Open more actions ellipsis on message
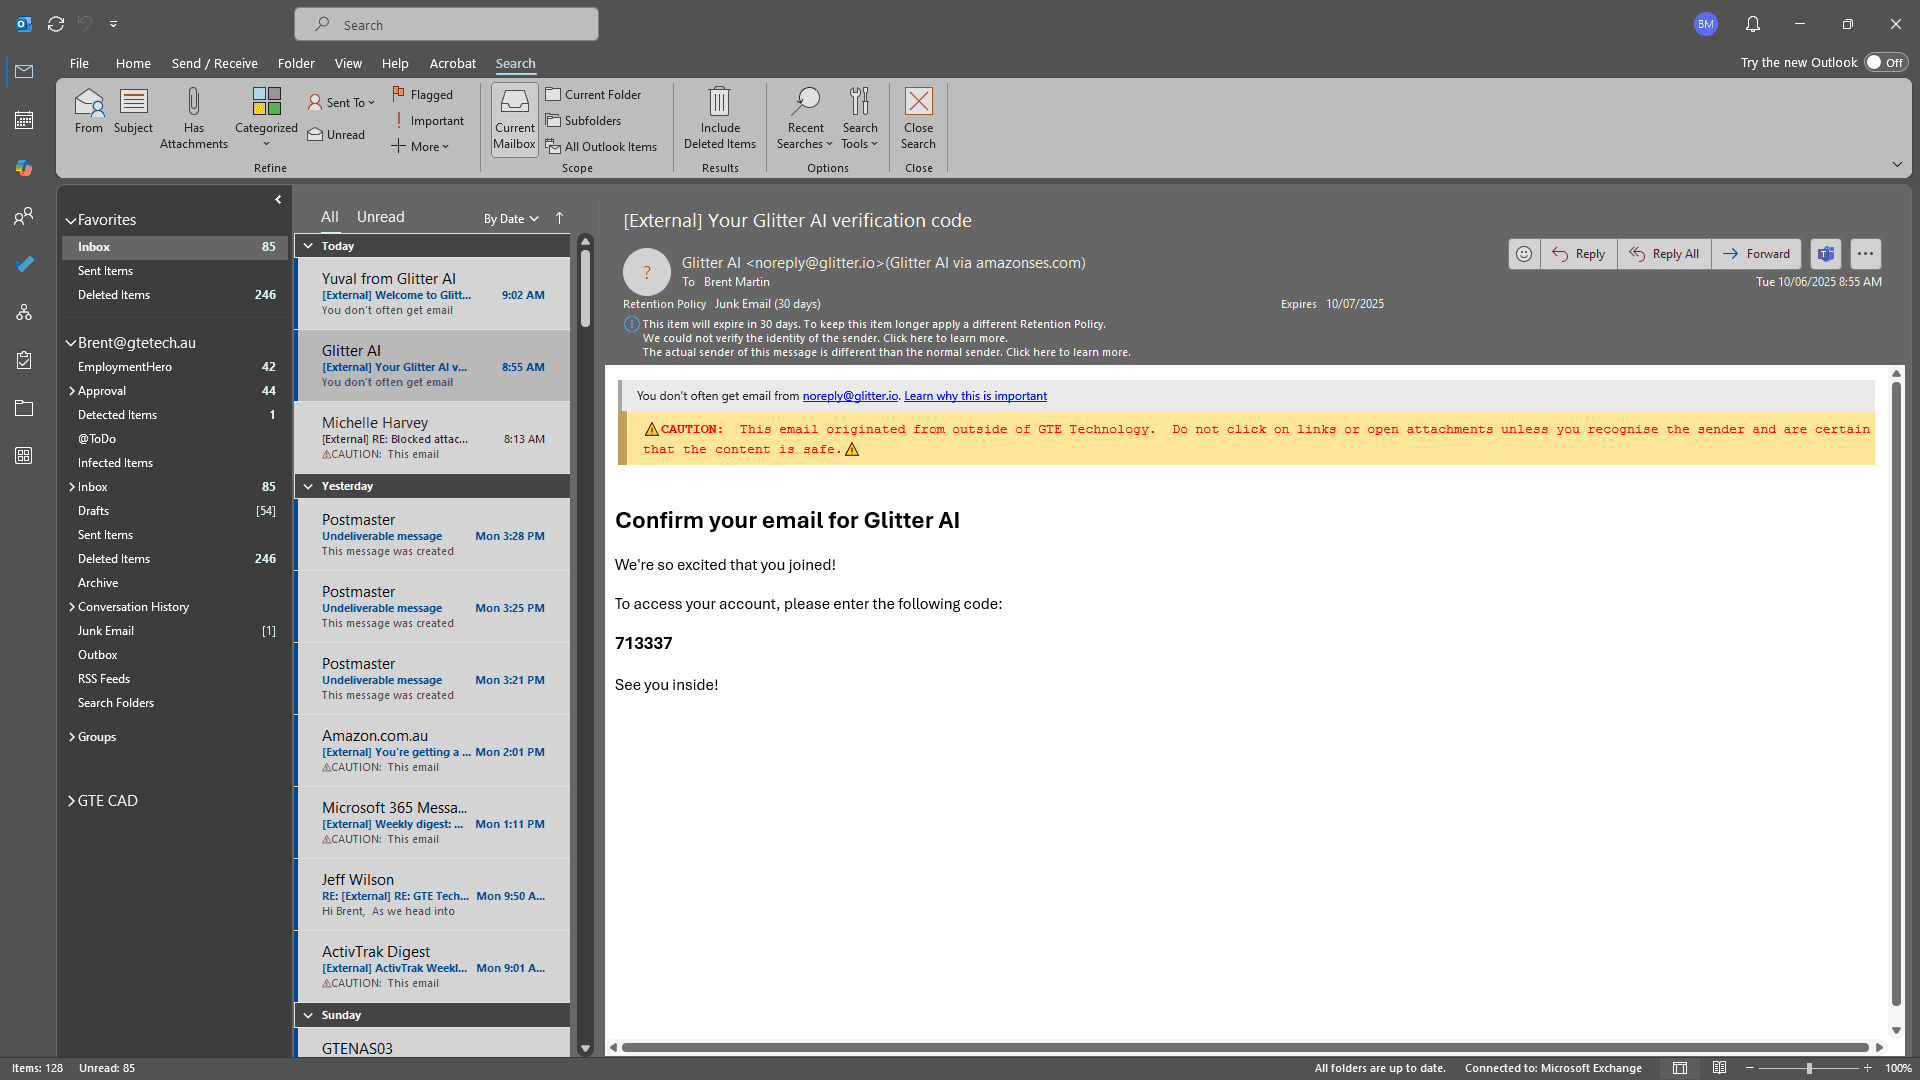The height and width of the screenshot is (1080, 1920). click(x=1866, y=254)
